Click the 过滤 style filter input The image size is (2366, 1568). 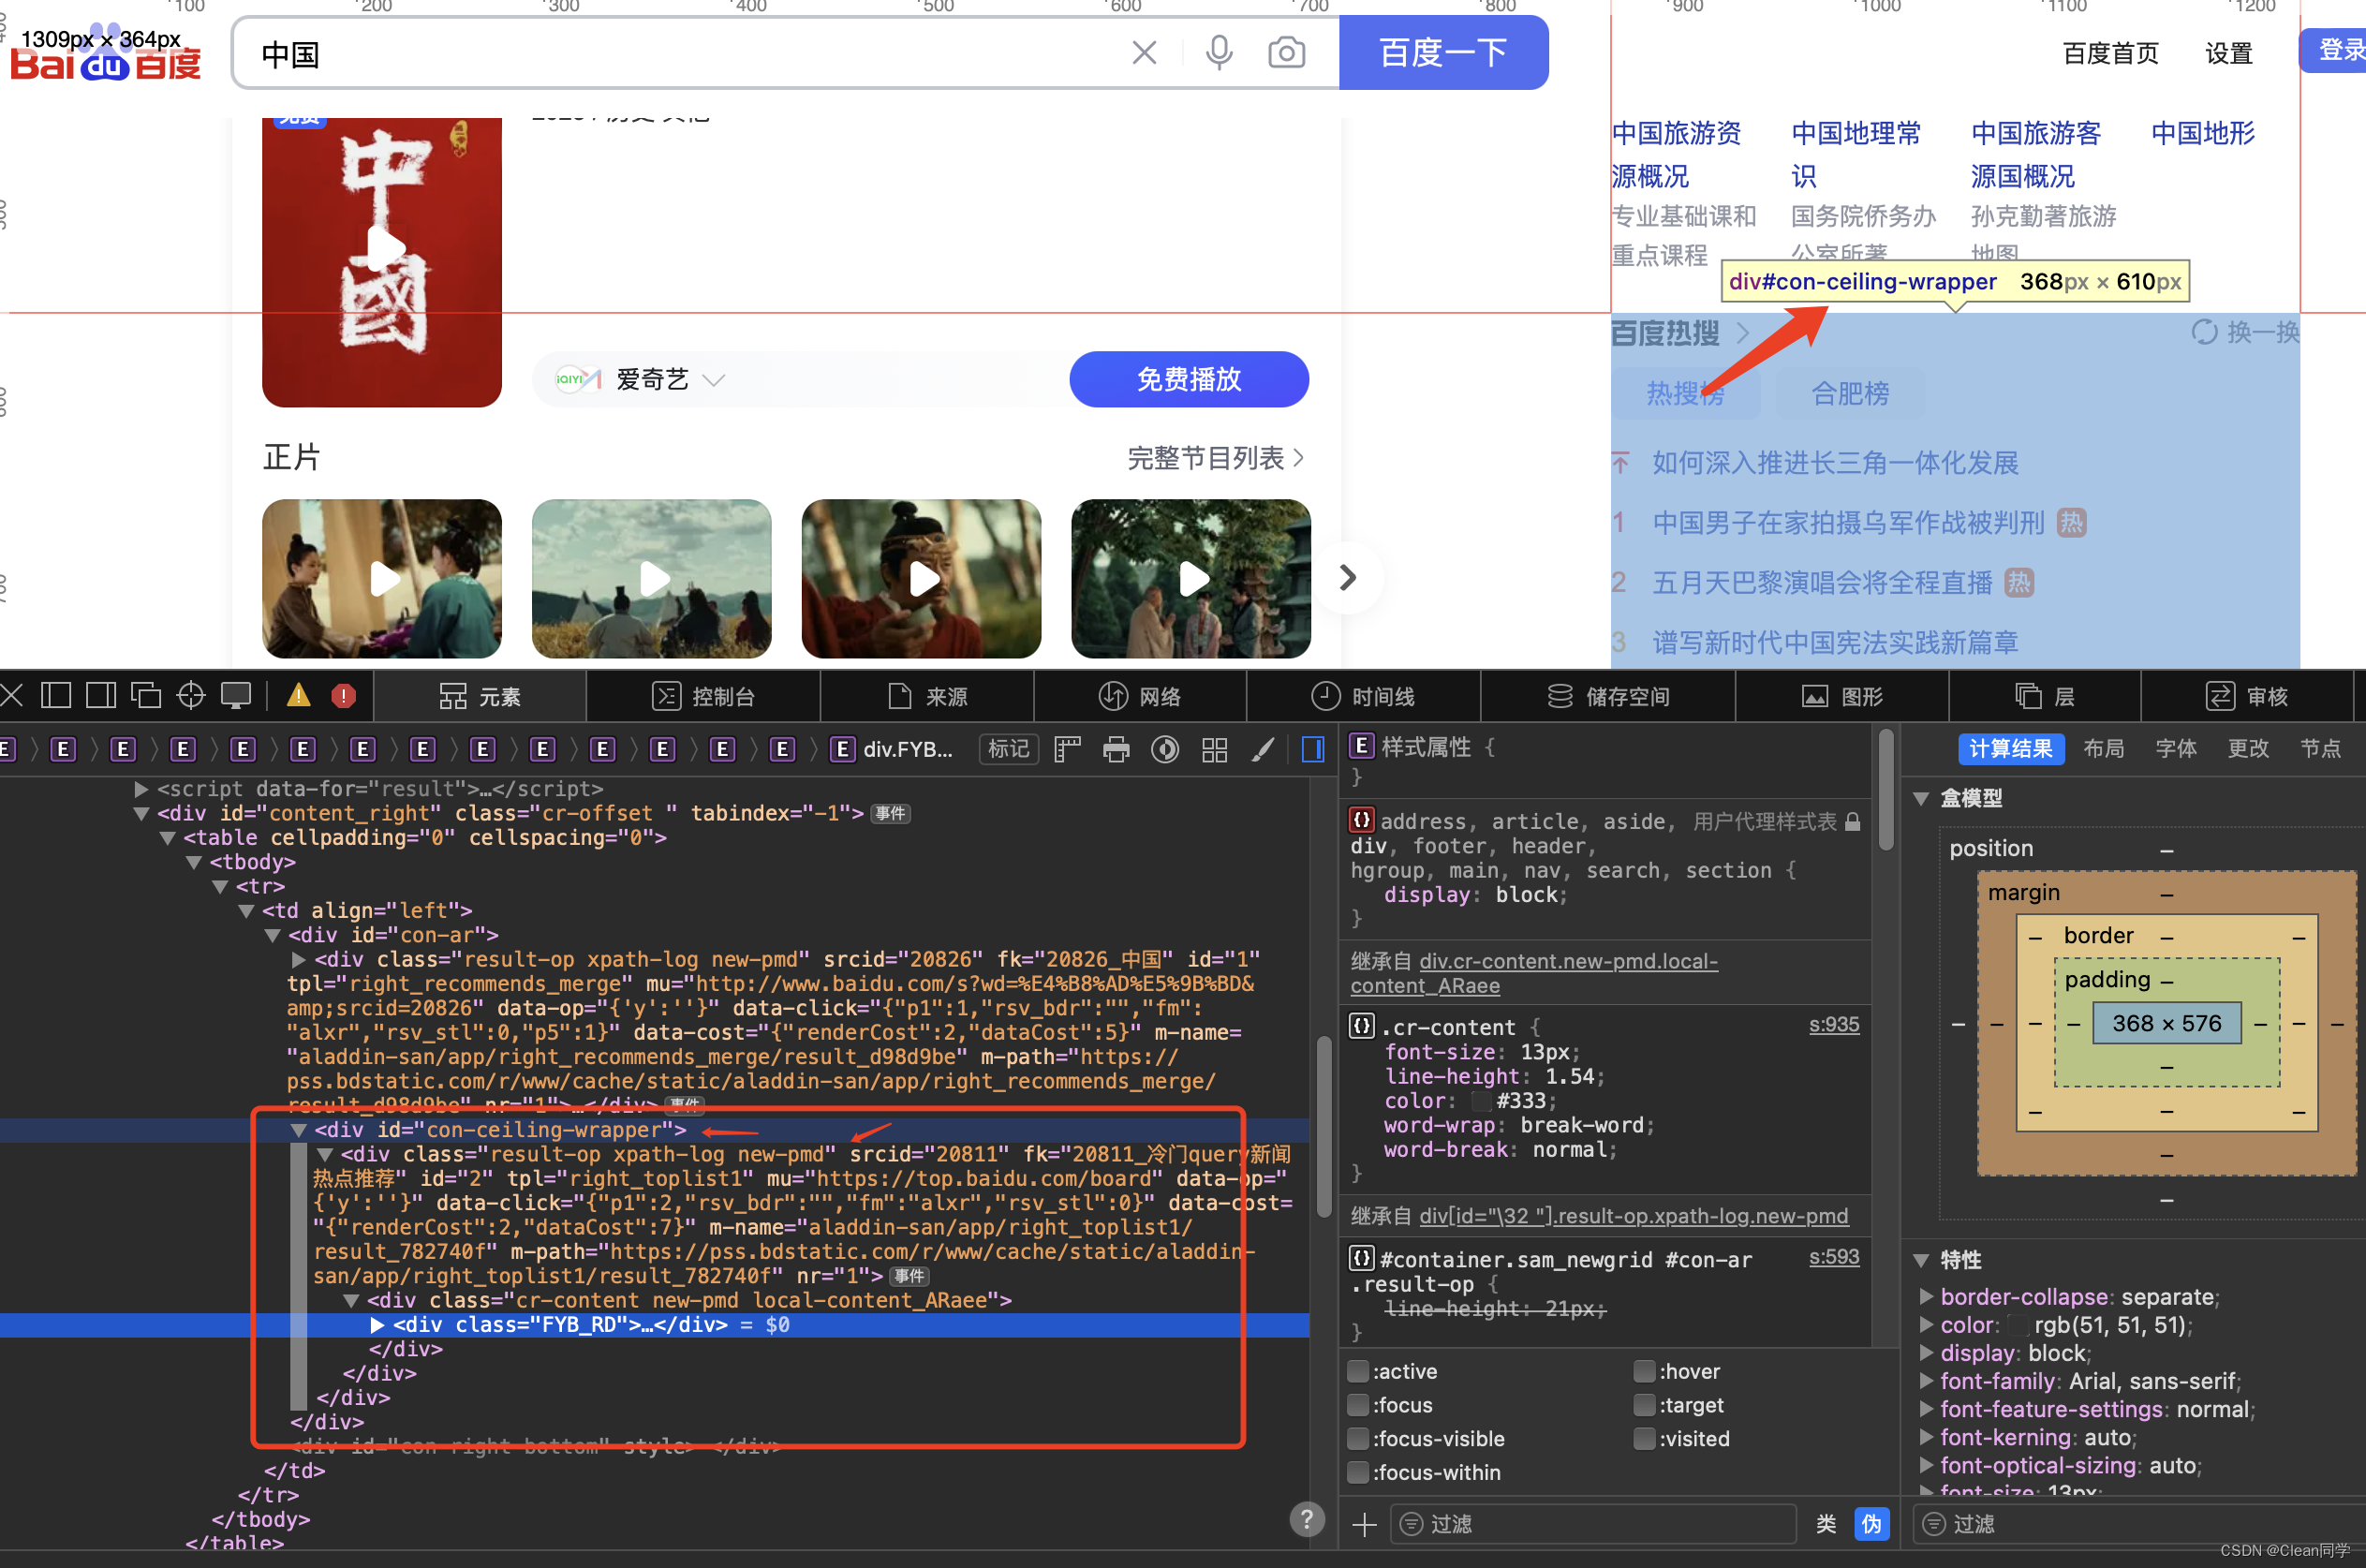[1590, 1523]
